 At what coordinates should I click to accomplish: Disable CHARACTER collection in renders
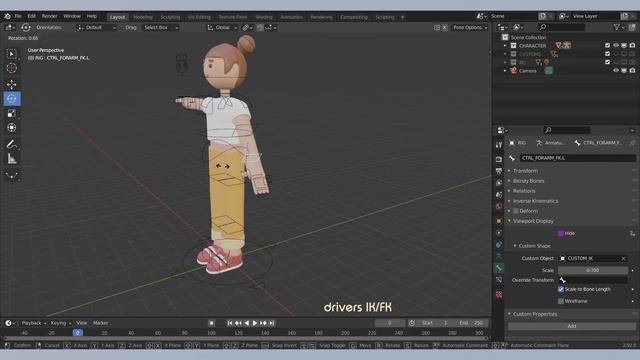632,45
